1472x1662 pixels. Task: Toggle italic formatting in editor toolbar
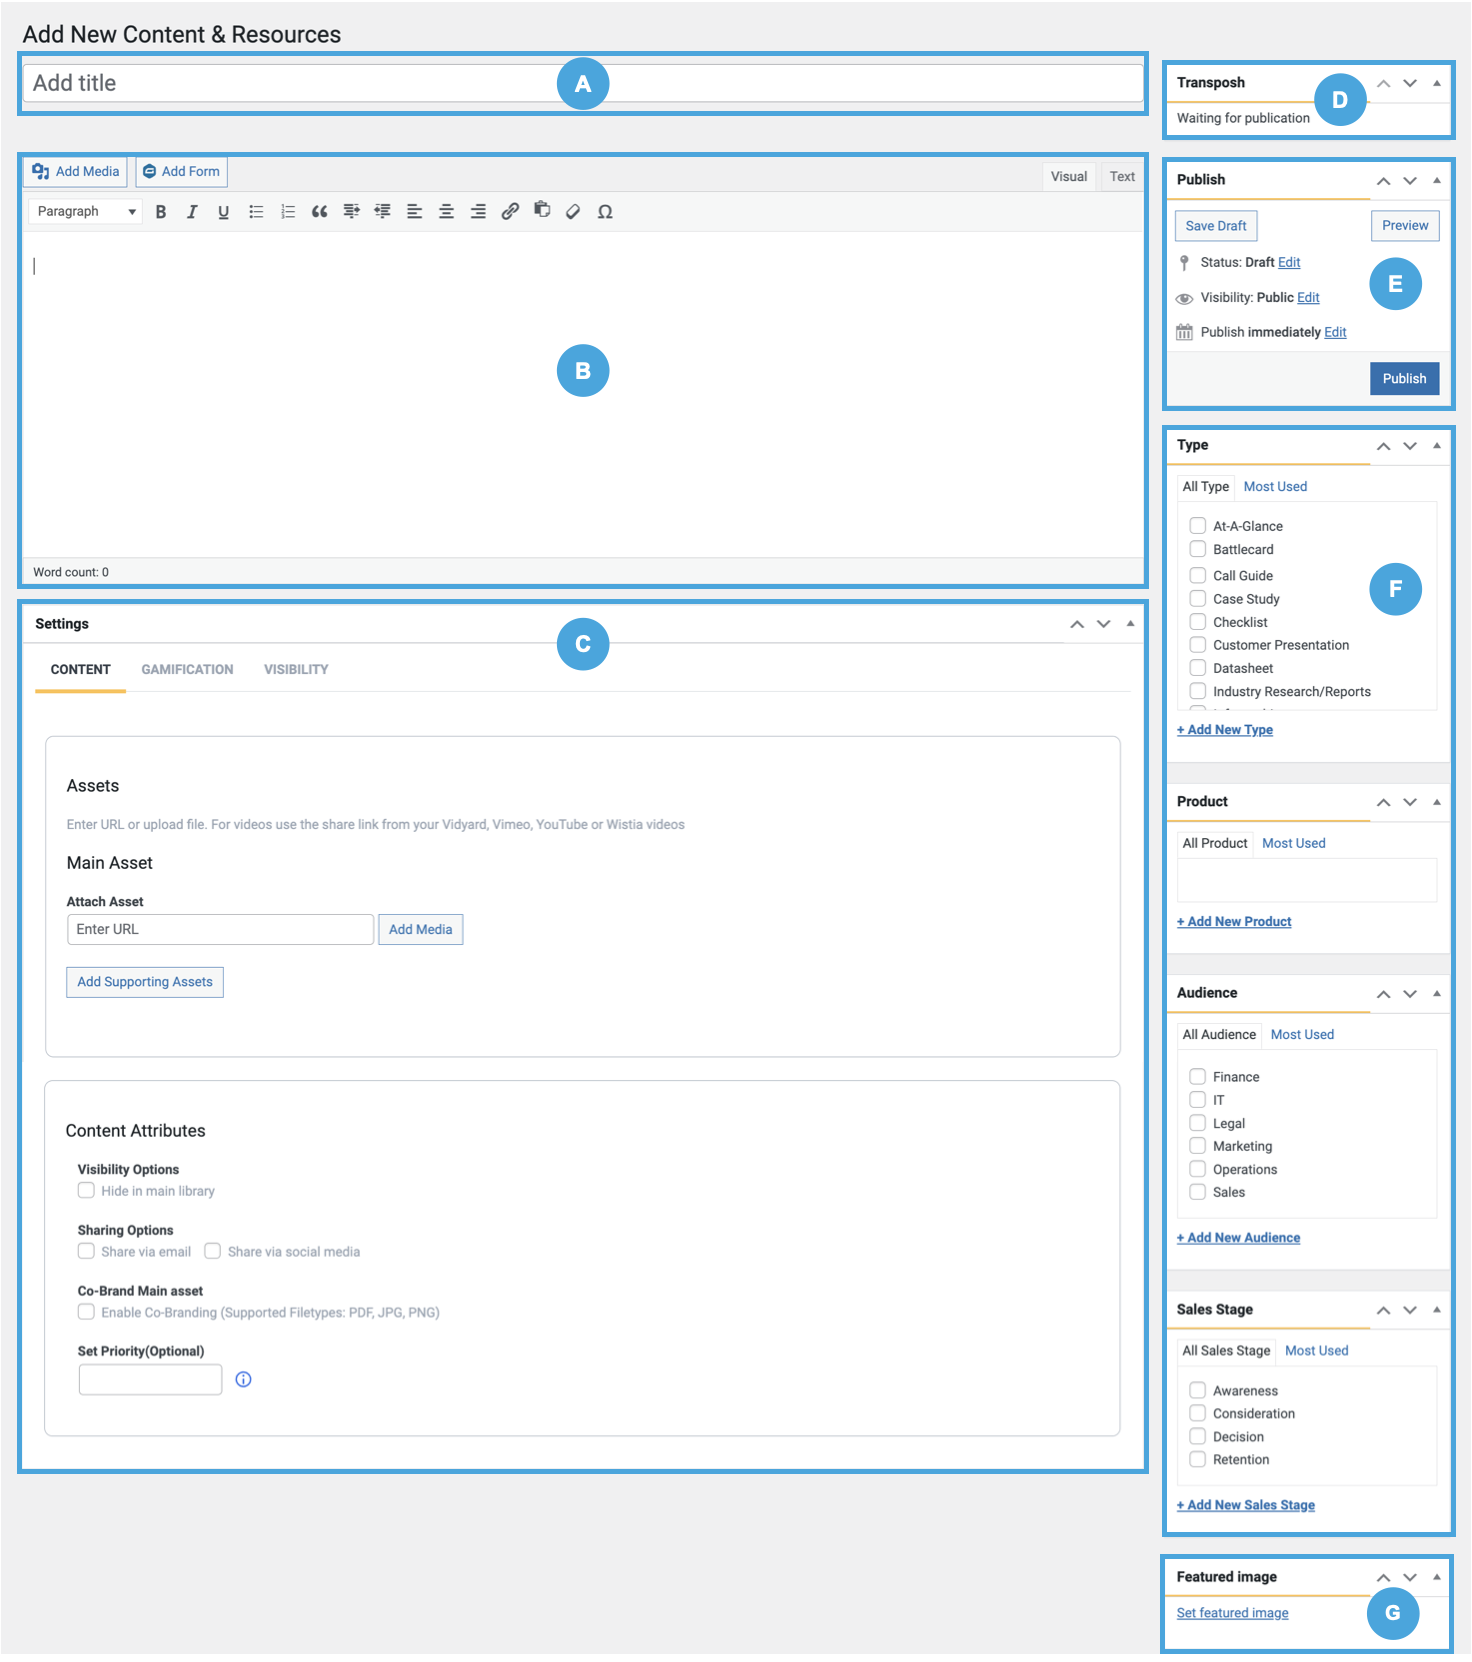point(192,211)
